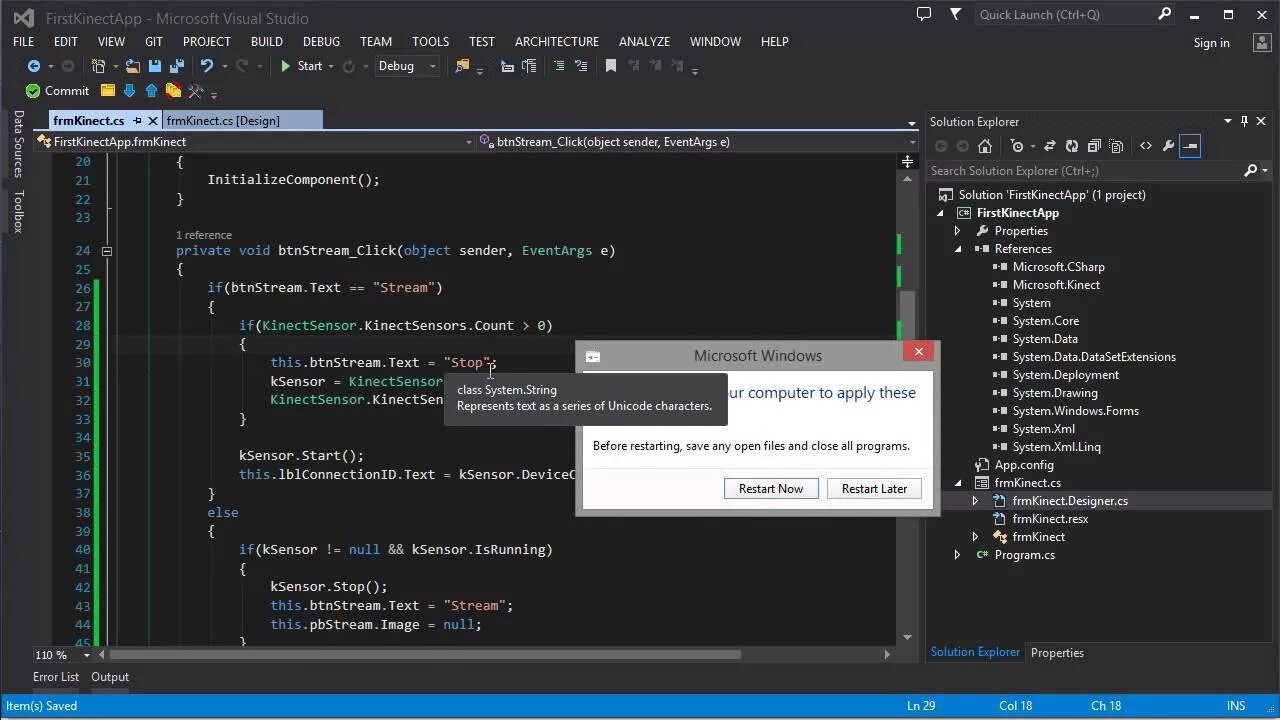Image resolution: width=1280 pixels, height=720 pixels.
Task: Open the Toolbox side panel tab
Action: [x=18, y=211]
